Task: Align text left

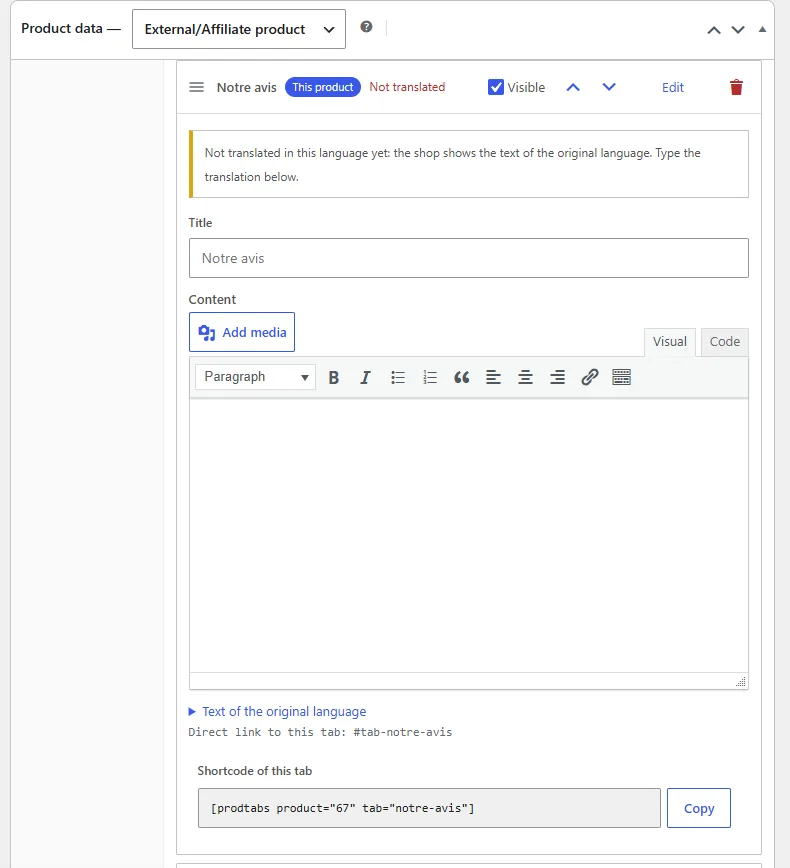Action: (493, 378)
